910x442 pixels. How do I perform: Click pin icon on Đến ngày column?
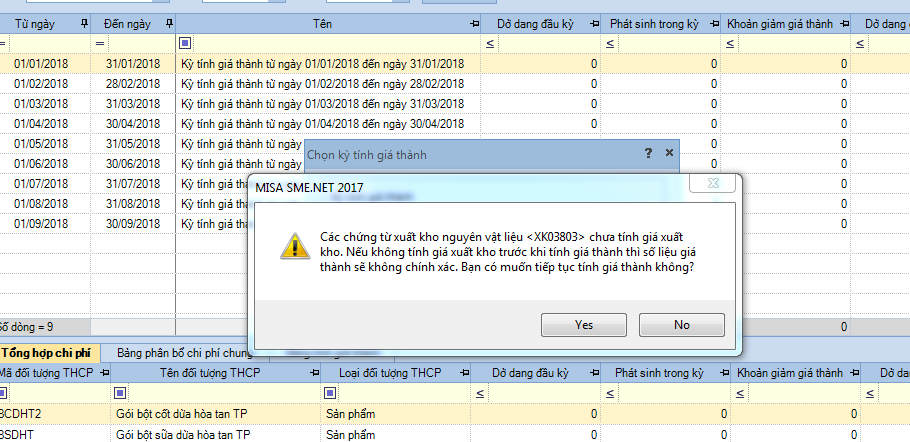(167, 22)
